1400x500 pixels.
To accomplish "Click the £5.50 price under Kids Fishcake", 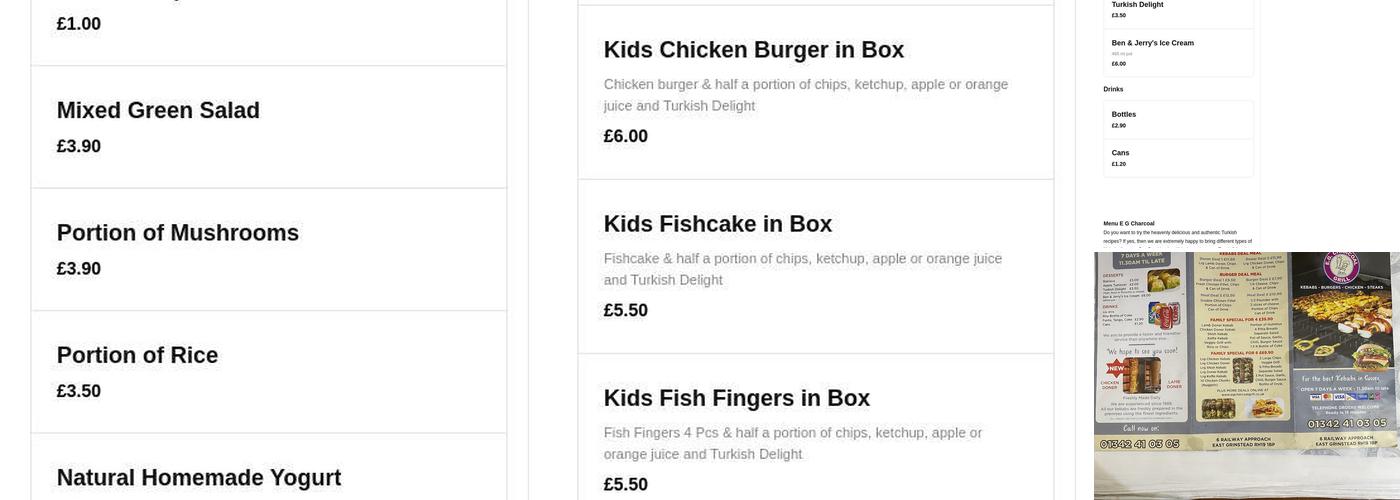I will point(625,310).
